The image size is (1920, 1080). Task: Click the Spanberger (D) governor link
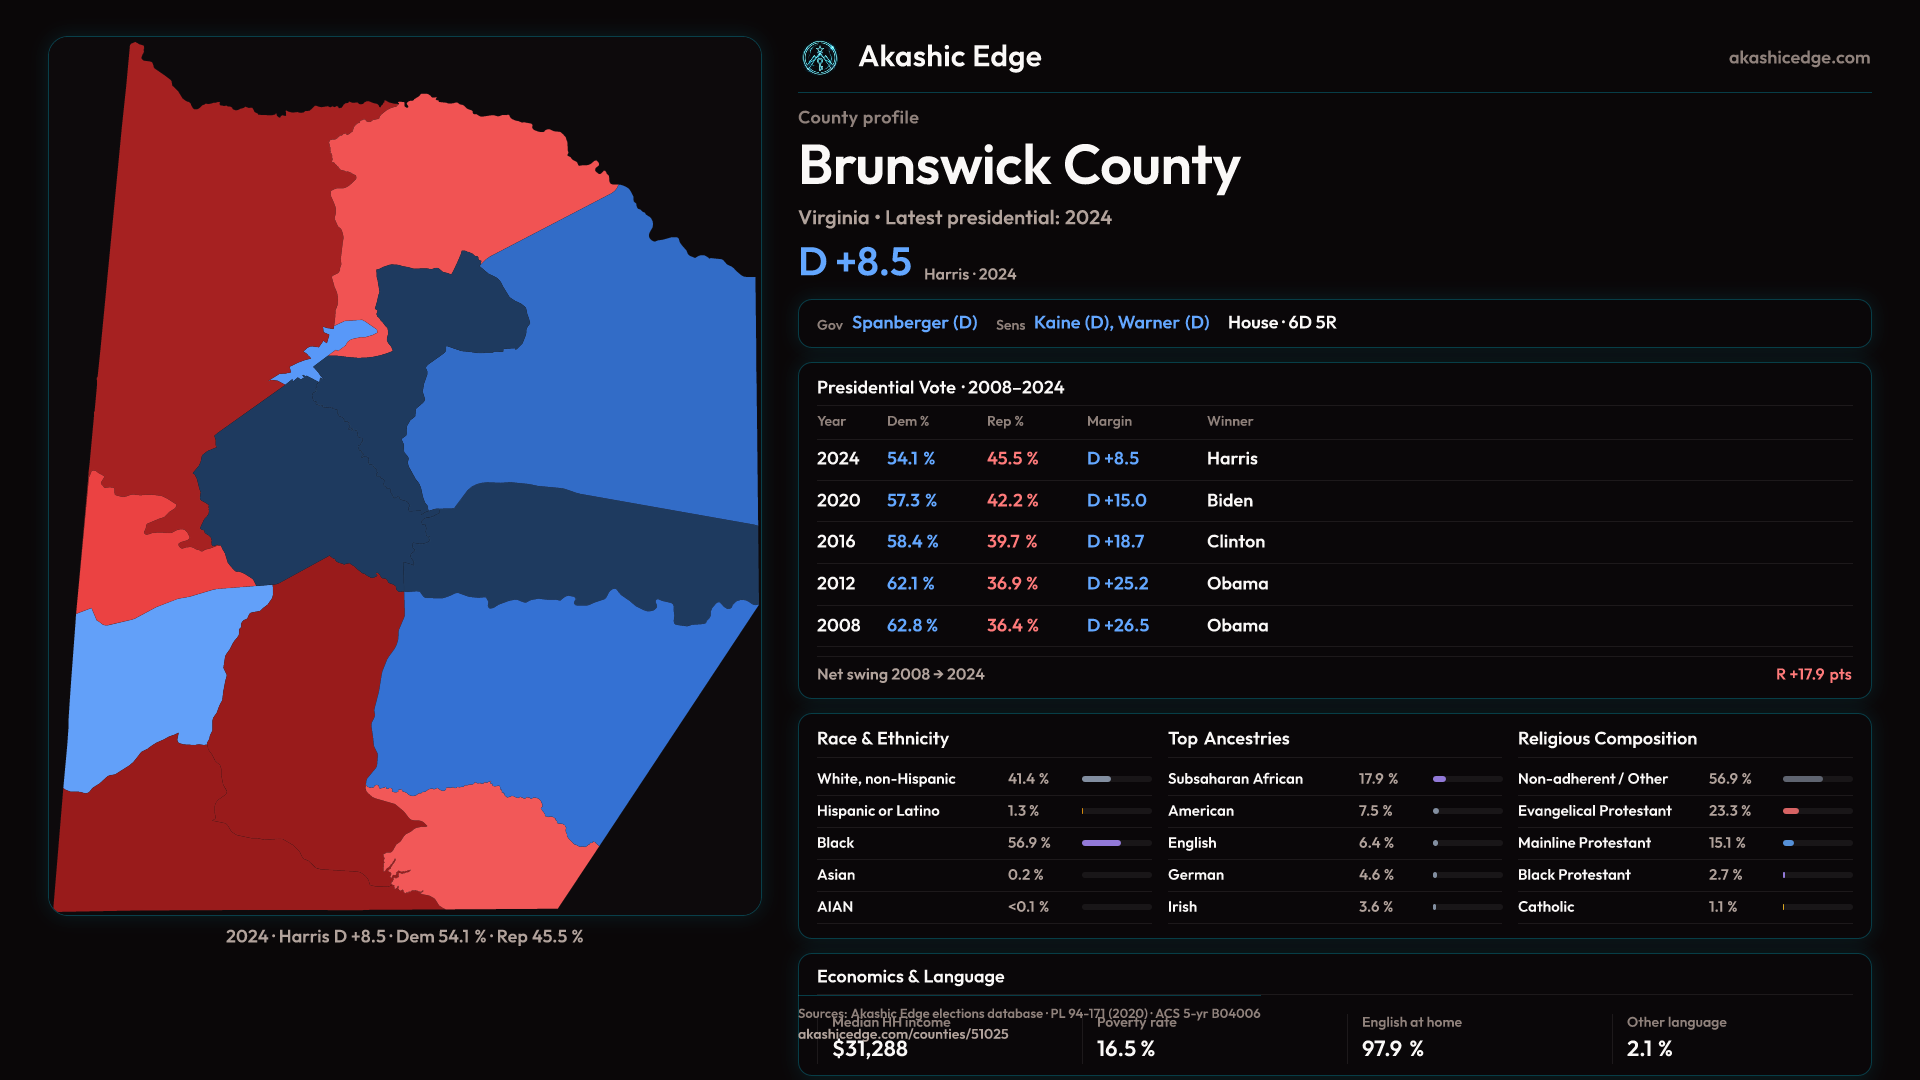click(x=914, y=323)
